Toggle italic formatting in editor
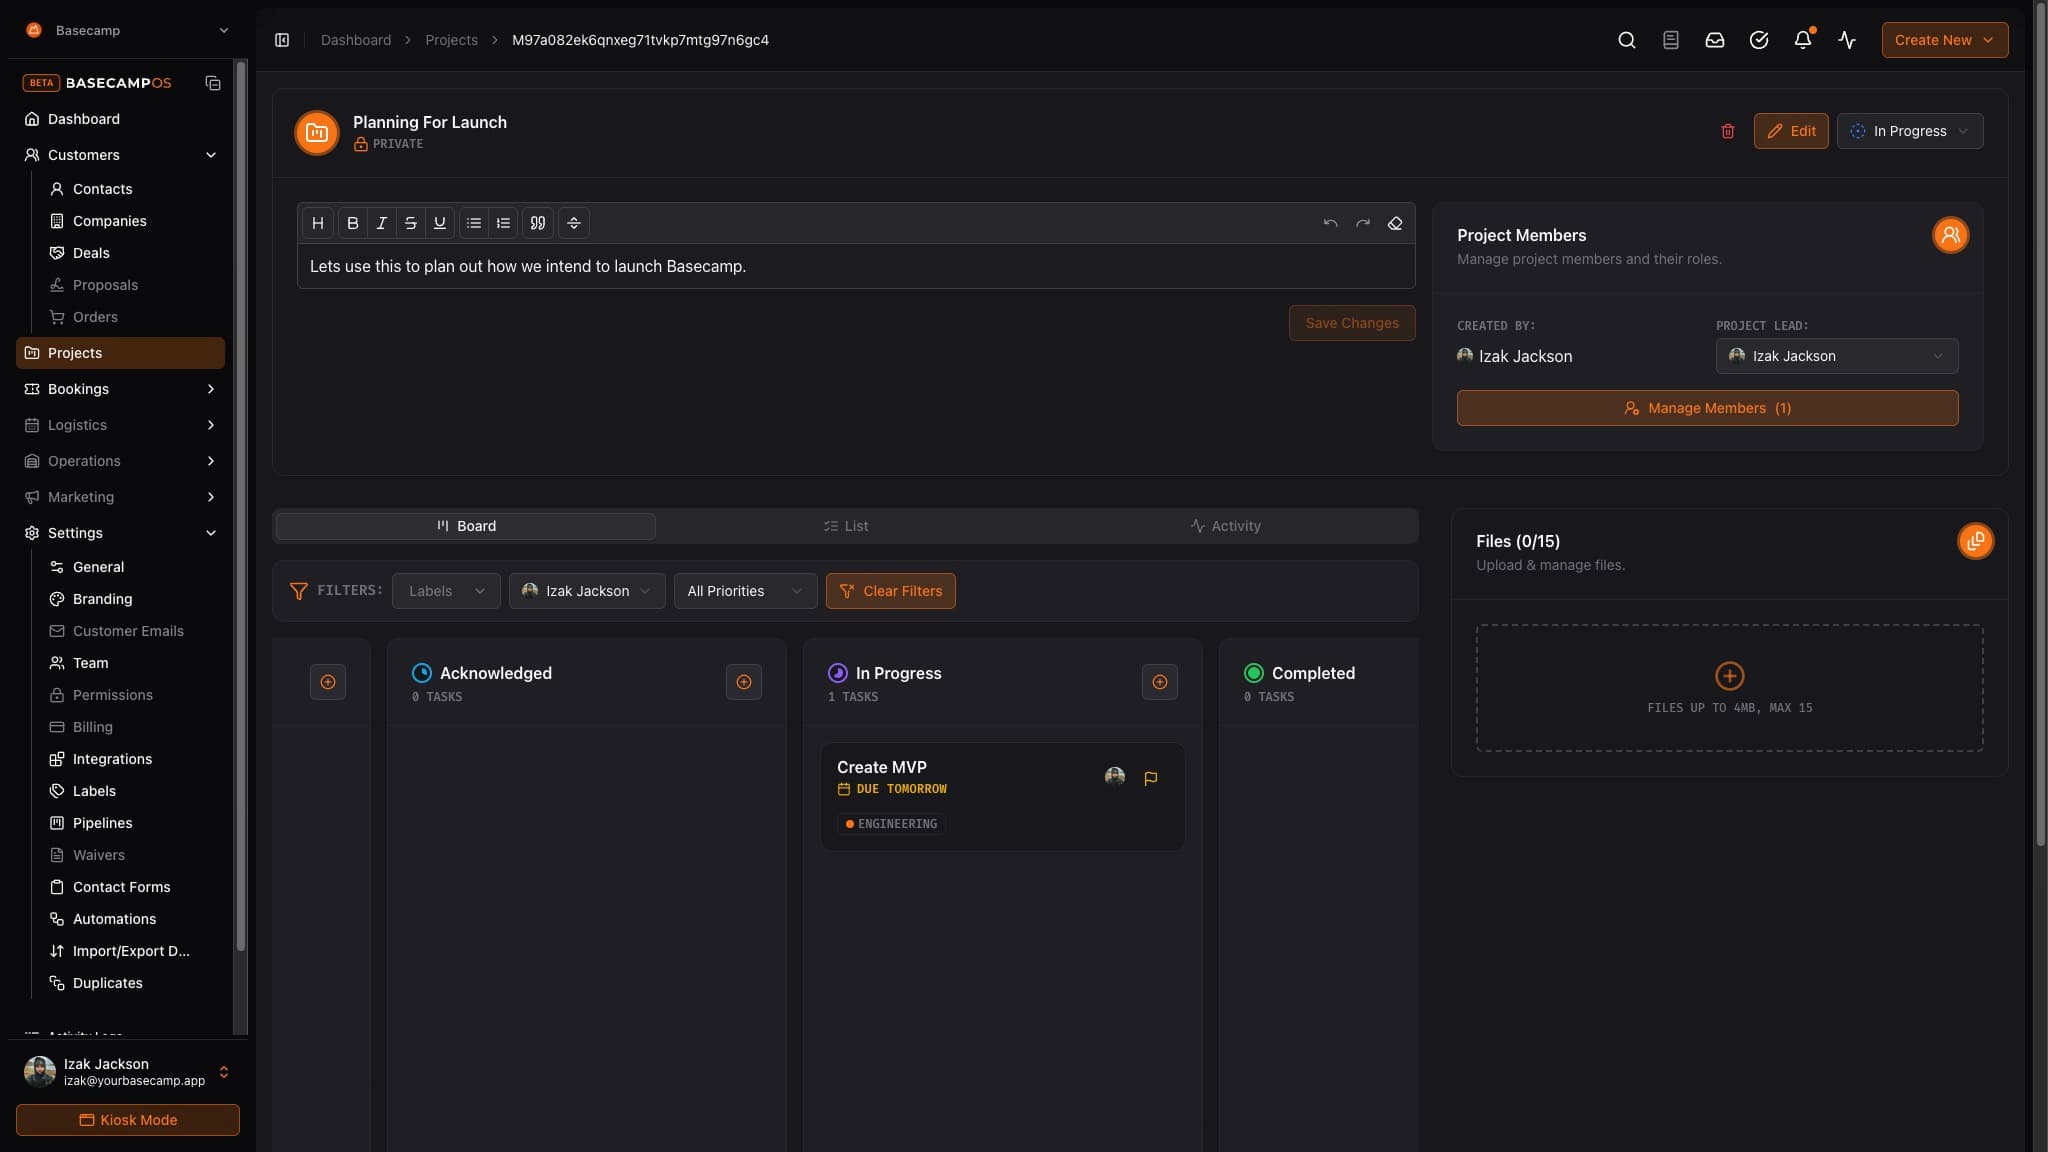Image resolution: width=2048 pixels, height=1152 pixels. click(381, 223)
